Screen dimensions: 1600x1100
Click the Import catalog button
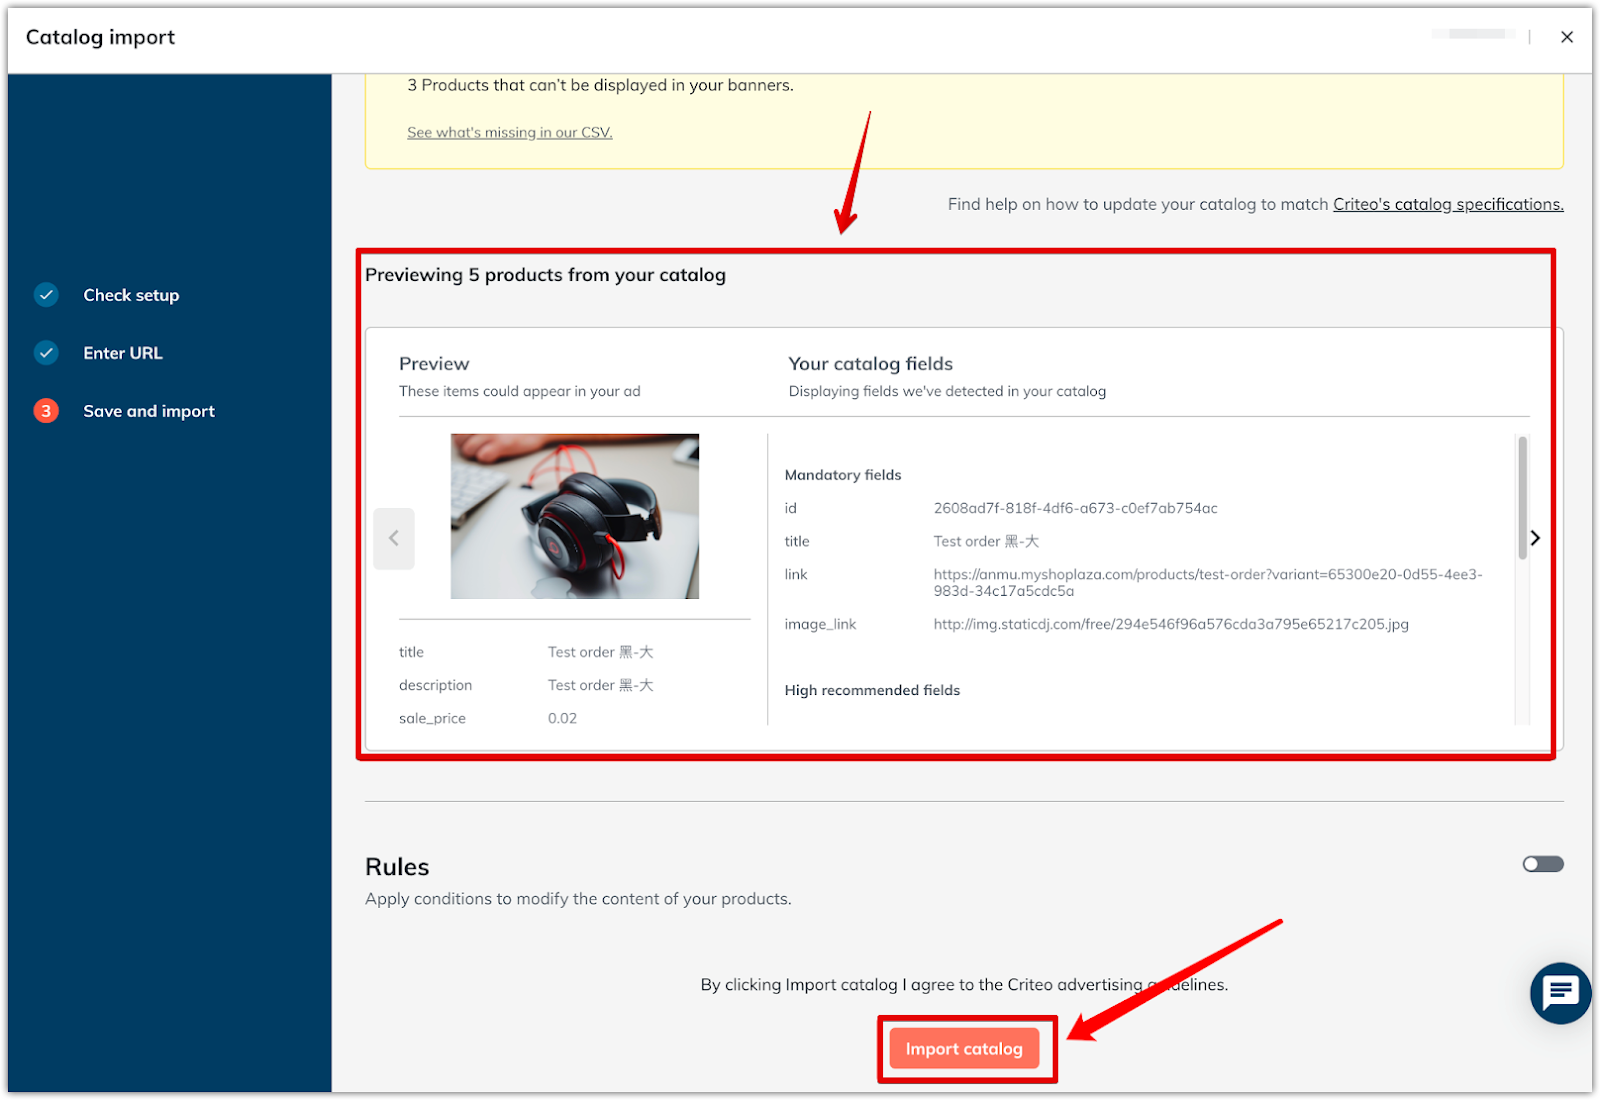pyautogui.click(x=964, y=1049)
